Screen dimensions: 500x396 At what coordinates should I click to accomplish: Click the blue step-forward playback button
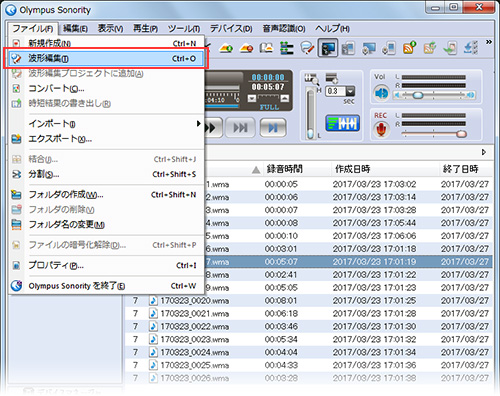coord(273,128)
